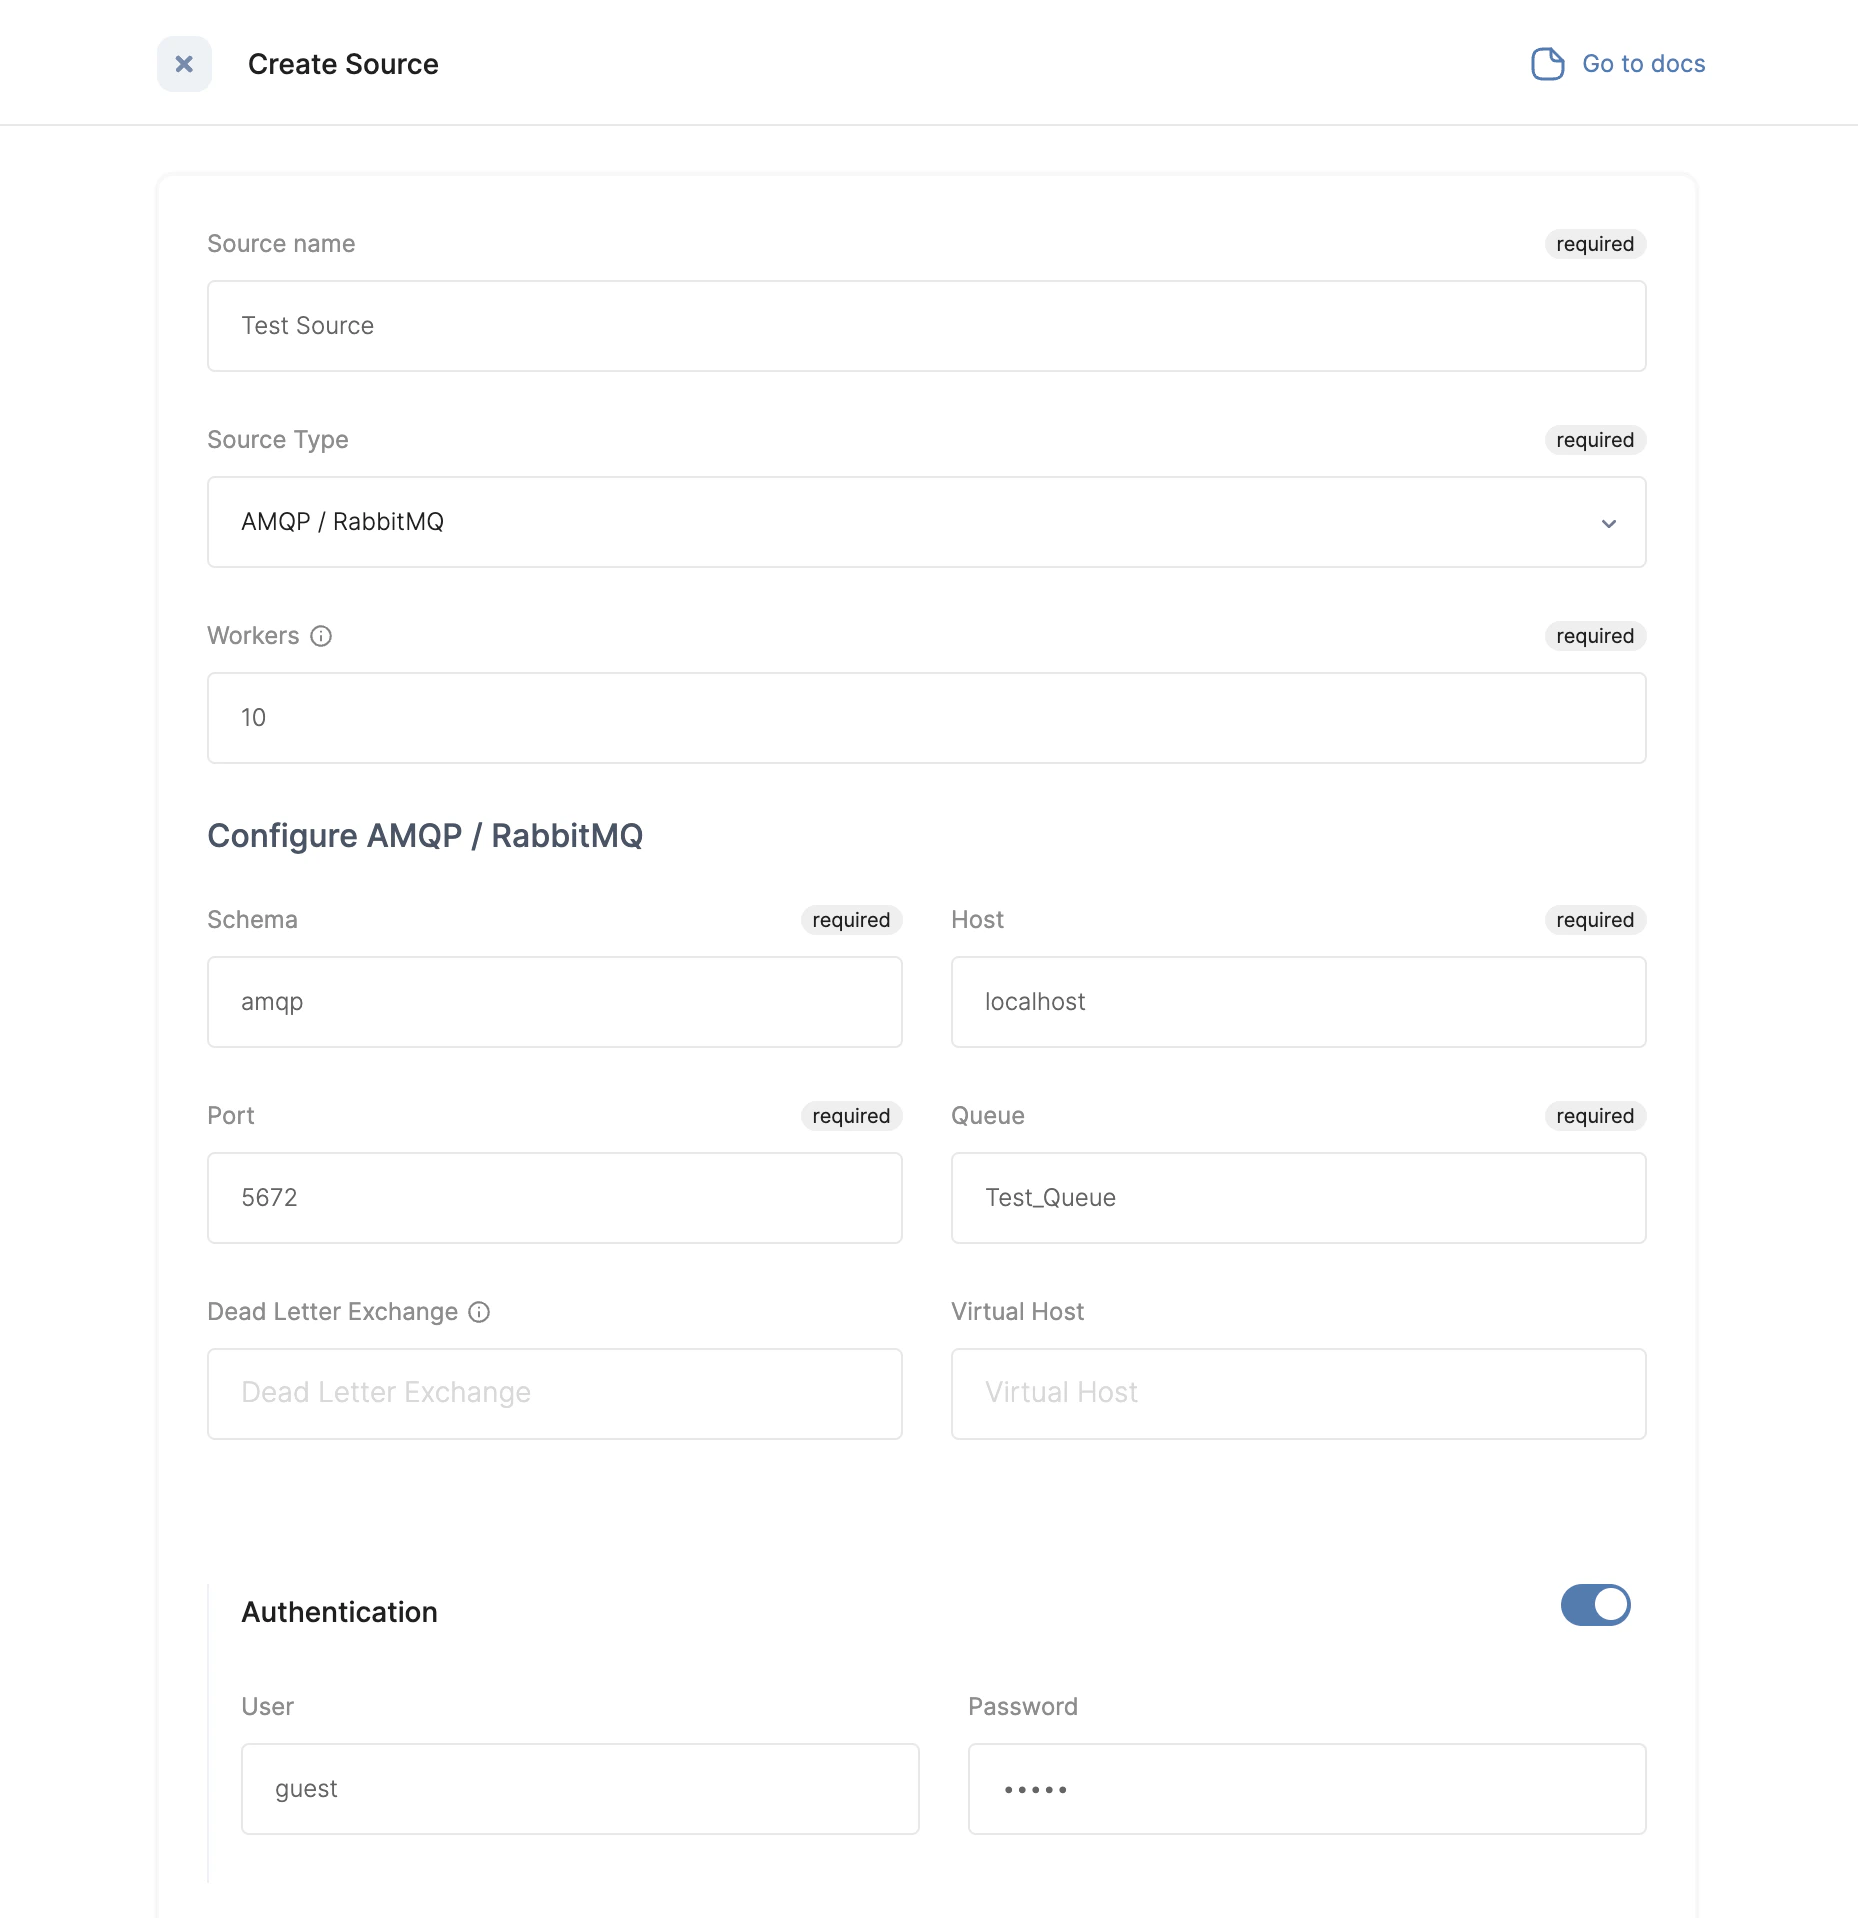The width and height of the screenshot is (1858, 1918).
Task: Disable the Authentication toggle
Action: coord(1595,1605)
